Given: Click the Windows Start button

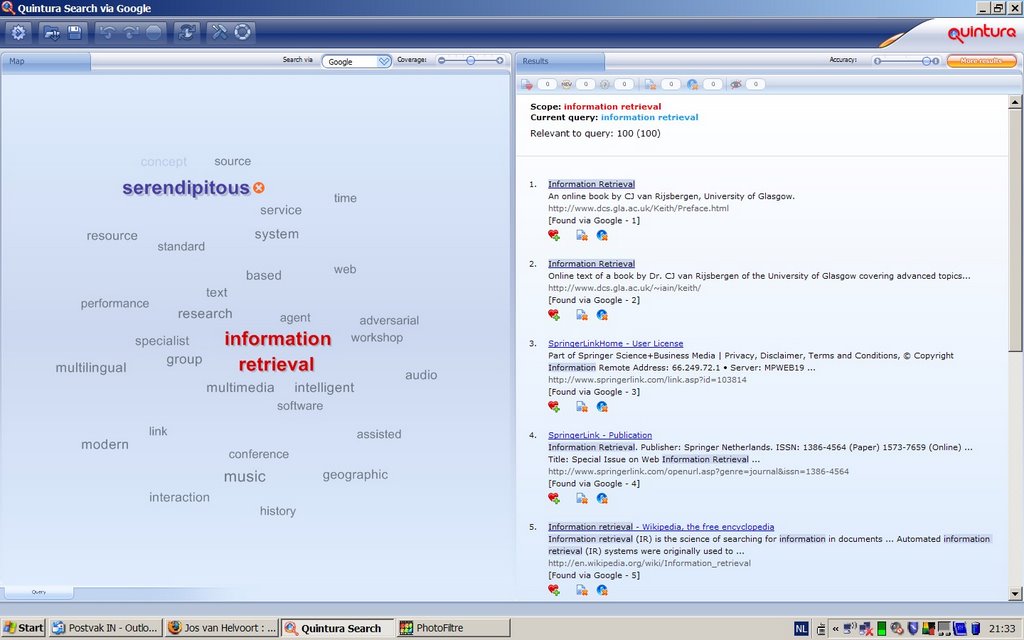Looking at the screenshot, I should tap(24, 628).
